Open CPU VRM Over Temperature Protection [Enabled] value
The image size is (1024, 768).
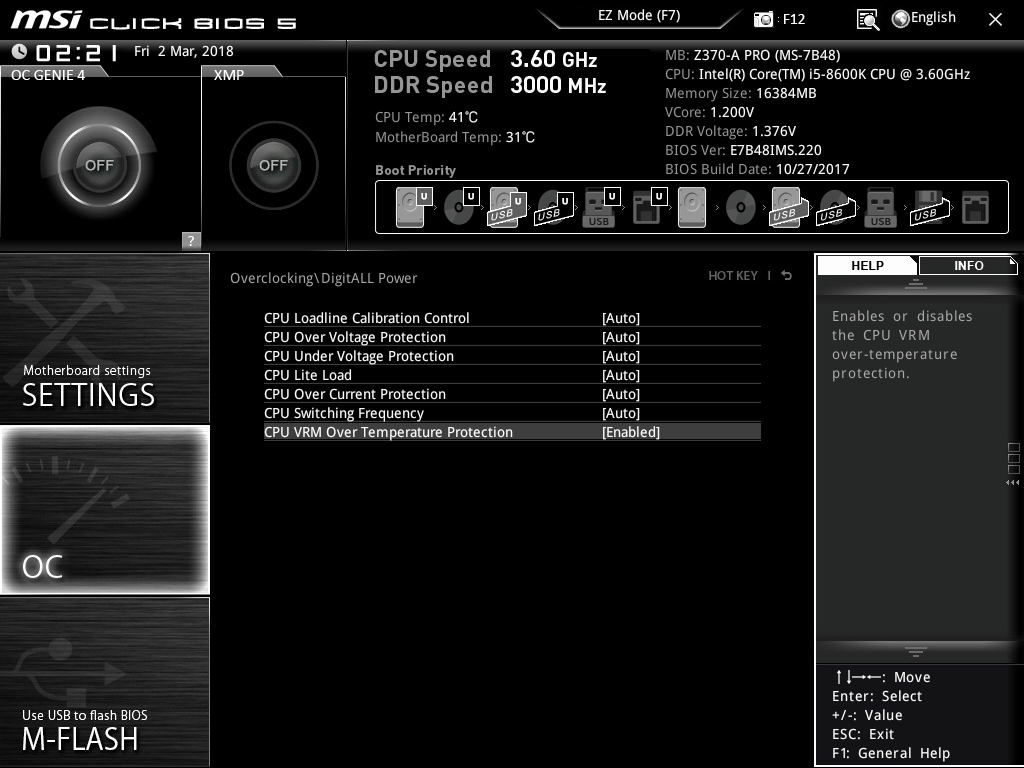(631, 432)
